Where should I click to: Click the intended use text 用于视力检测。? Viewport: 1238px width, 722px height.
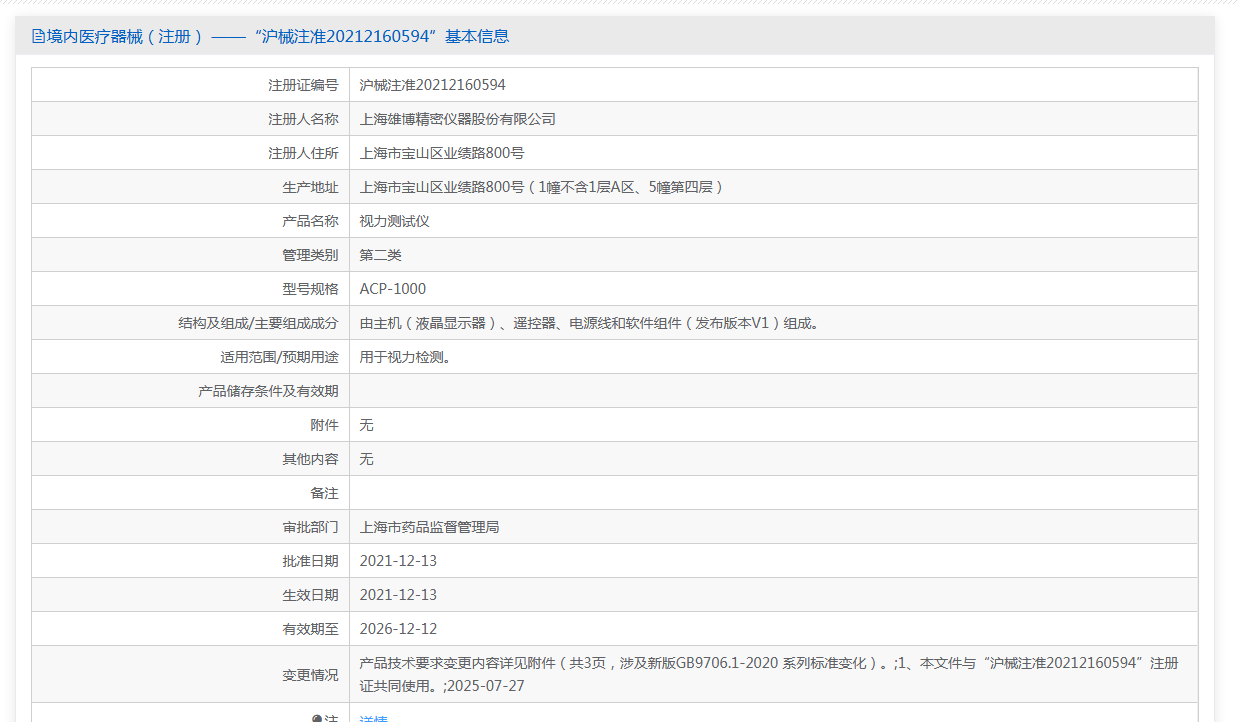tap(405, 357)
